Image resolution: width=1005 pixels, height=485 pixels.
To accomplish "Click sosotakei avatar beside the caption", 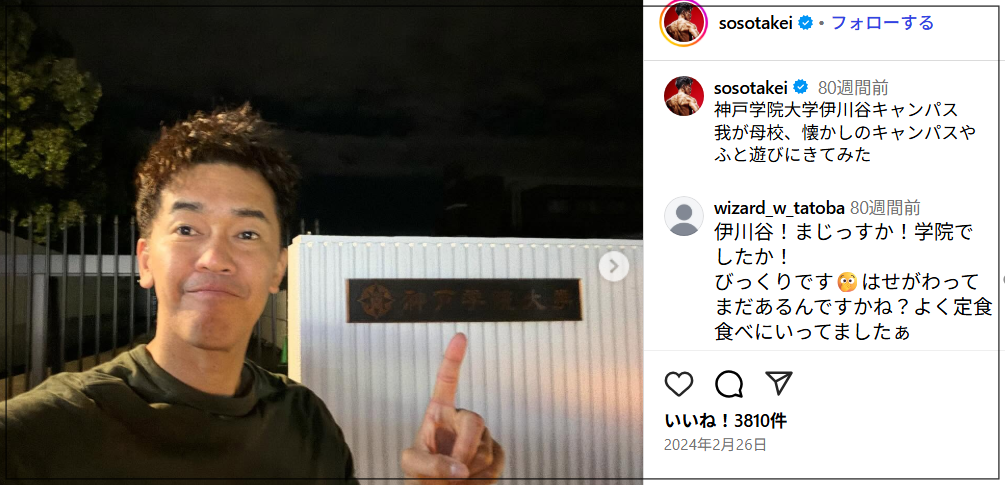I will (684, 96).
